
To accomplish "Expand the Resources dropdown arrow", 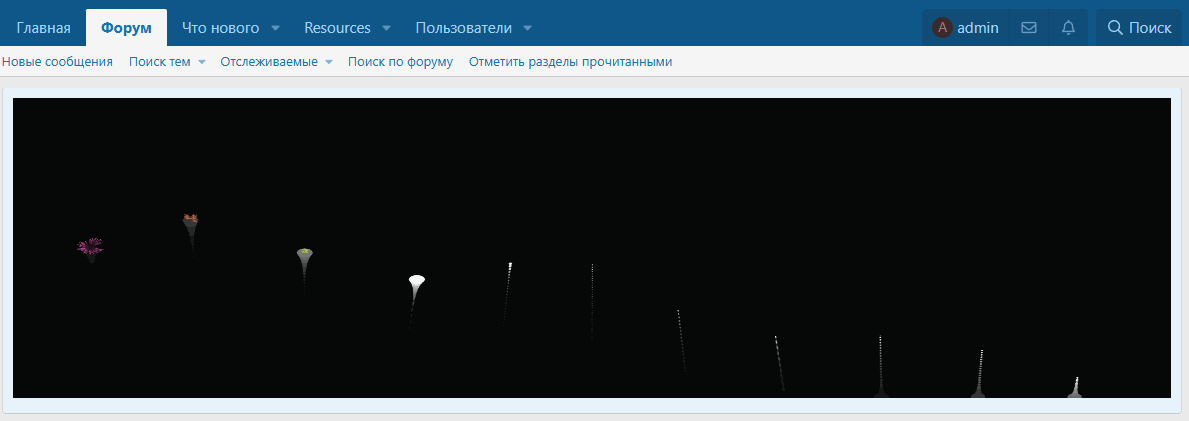I will [x=387, y=28].
